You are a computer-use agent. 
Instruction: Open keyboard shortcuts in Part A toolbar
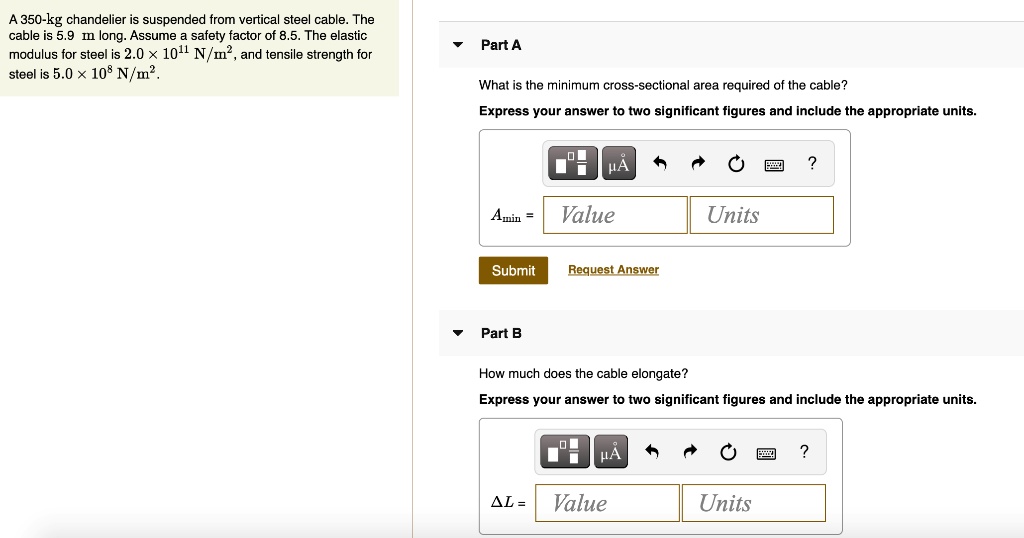(x=774, y=166)
